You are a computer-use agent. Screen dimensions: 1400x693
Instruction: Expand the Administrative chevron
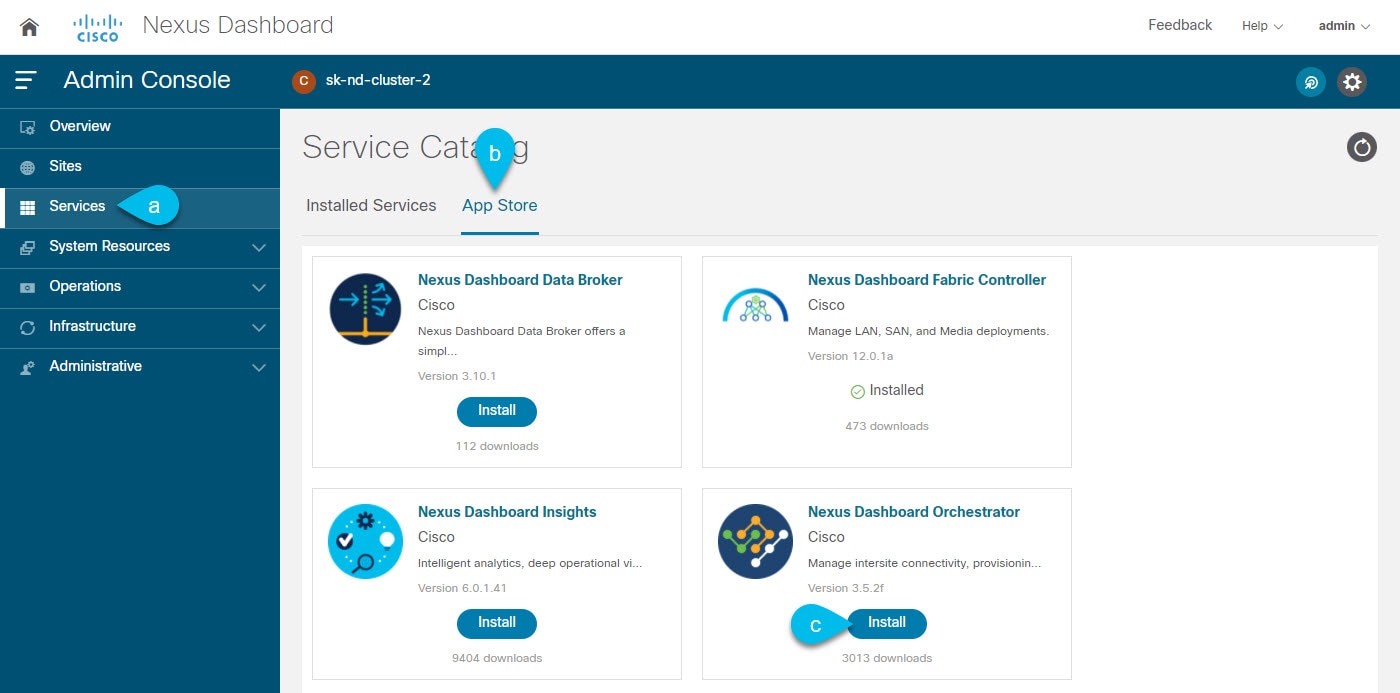tap(259, 367)
